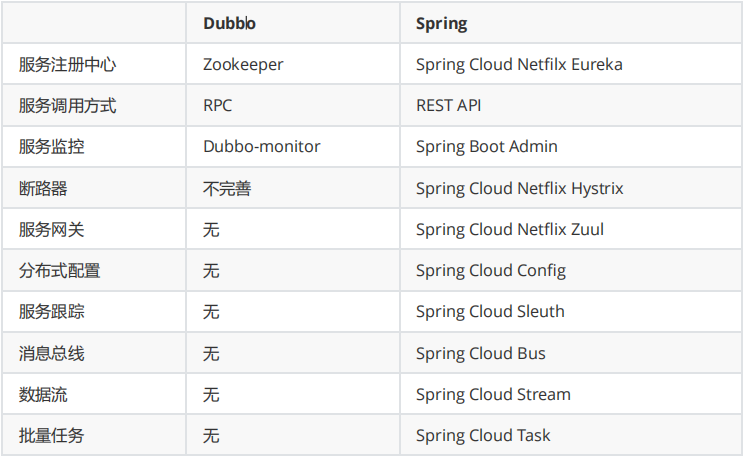Click the Spring Cloud Sleuth cell
The width and height of the screenshot is (744, 457).
point(490,311)
